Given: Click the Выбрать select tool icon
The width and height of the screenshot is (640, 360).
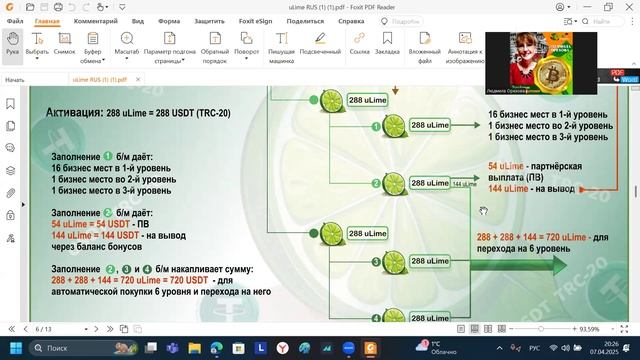Looking at the screenshot, I should tap(37, 39).
